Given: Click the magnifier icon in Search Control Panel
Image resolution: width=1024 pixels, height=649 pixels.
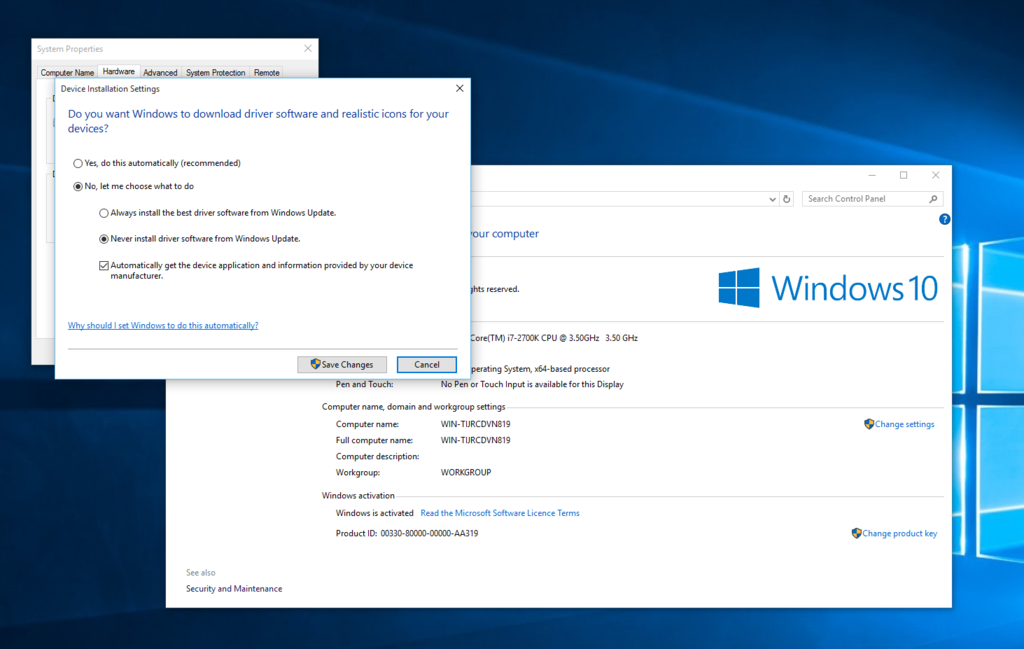Looking at the screenshot, I should (933, 199).
